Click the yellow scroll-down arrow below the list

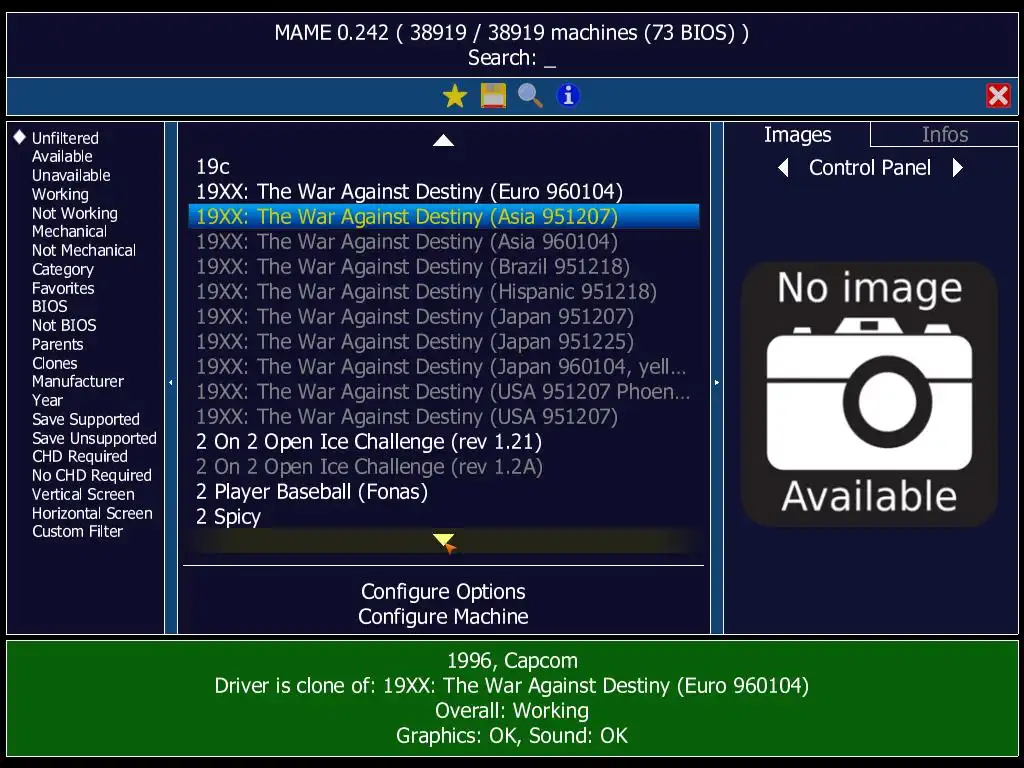click(x=443, y=540)
